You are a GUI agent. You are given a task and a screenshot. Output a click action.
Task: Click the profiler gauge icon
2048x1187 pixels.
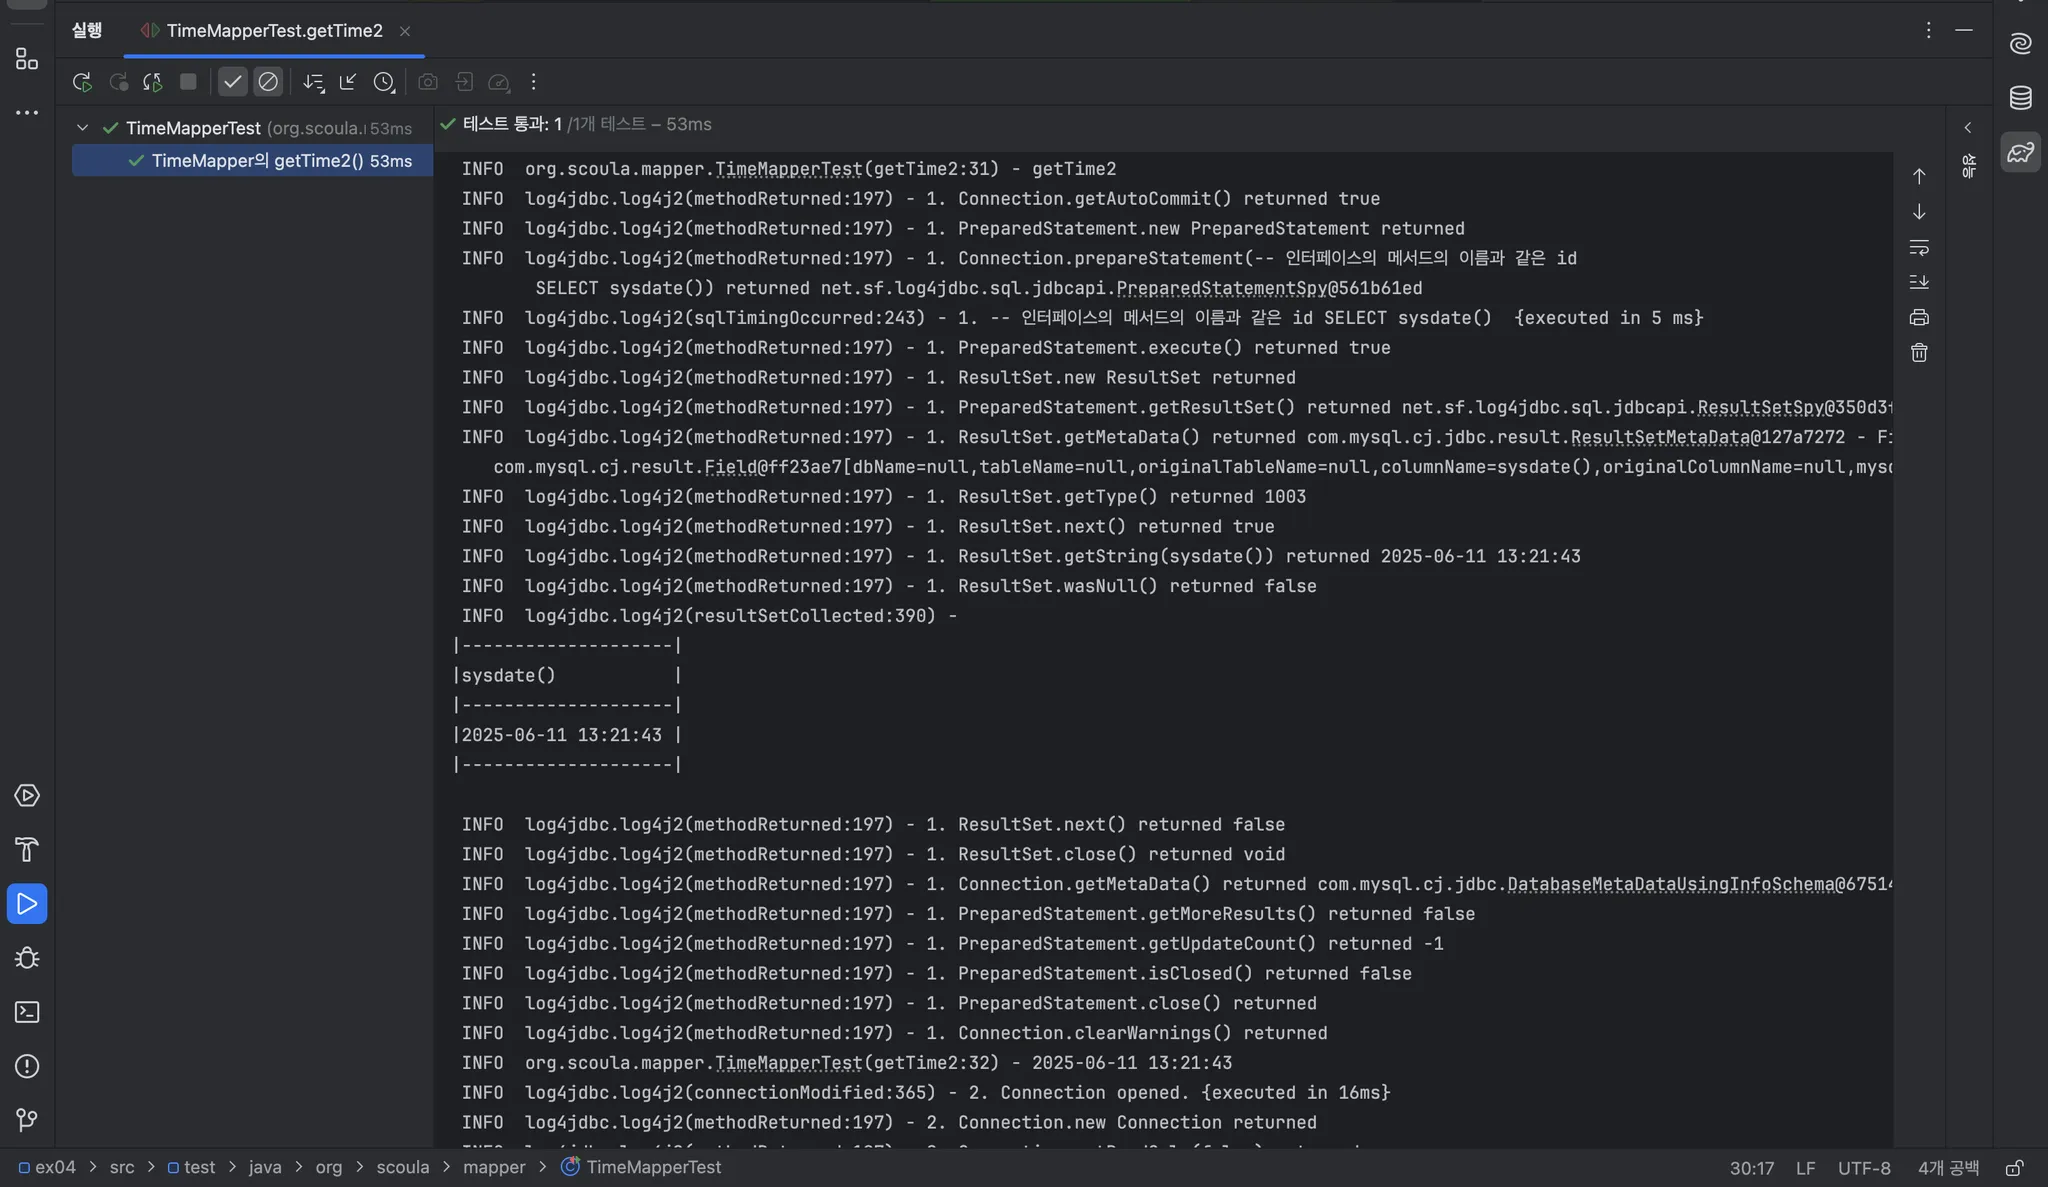pyautogui.click(x=499, y=82)
